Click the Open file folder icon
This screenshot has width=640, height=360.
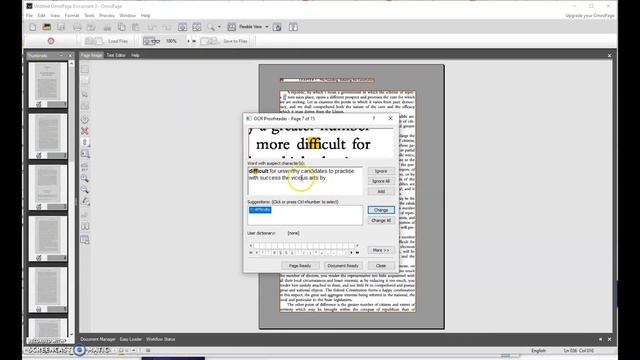[47, 27]
